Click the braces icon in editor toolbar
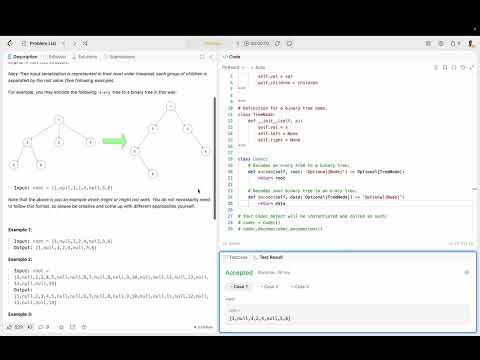Viewport: 480px width, 360px height. (454, 67)
